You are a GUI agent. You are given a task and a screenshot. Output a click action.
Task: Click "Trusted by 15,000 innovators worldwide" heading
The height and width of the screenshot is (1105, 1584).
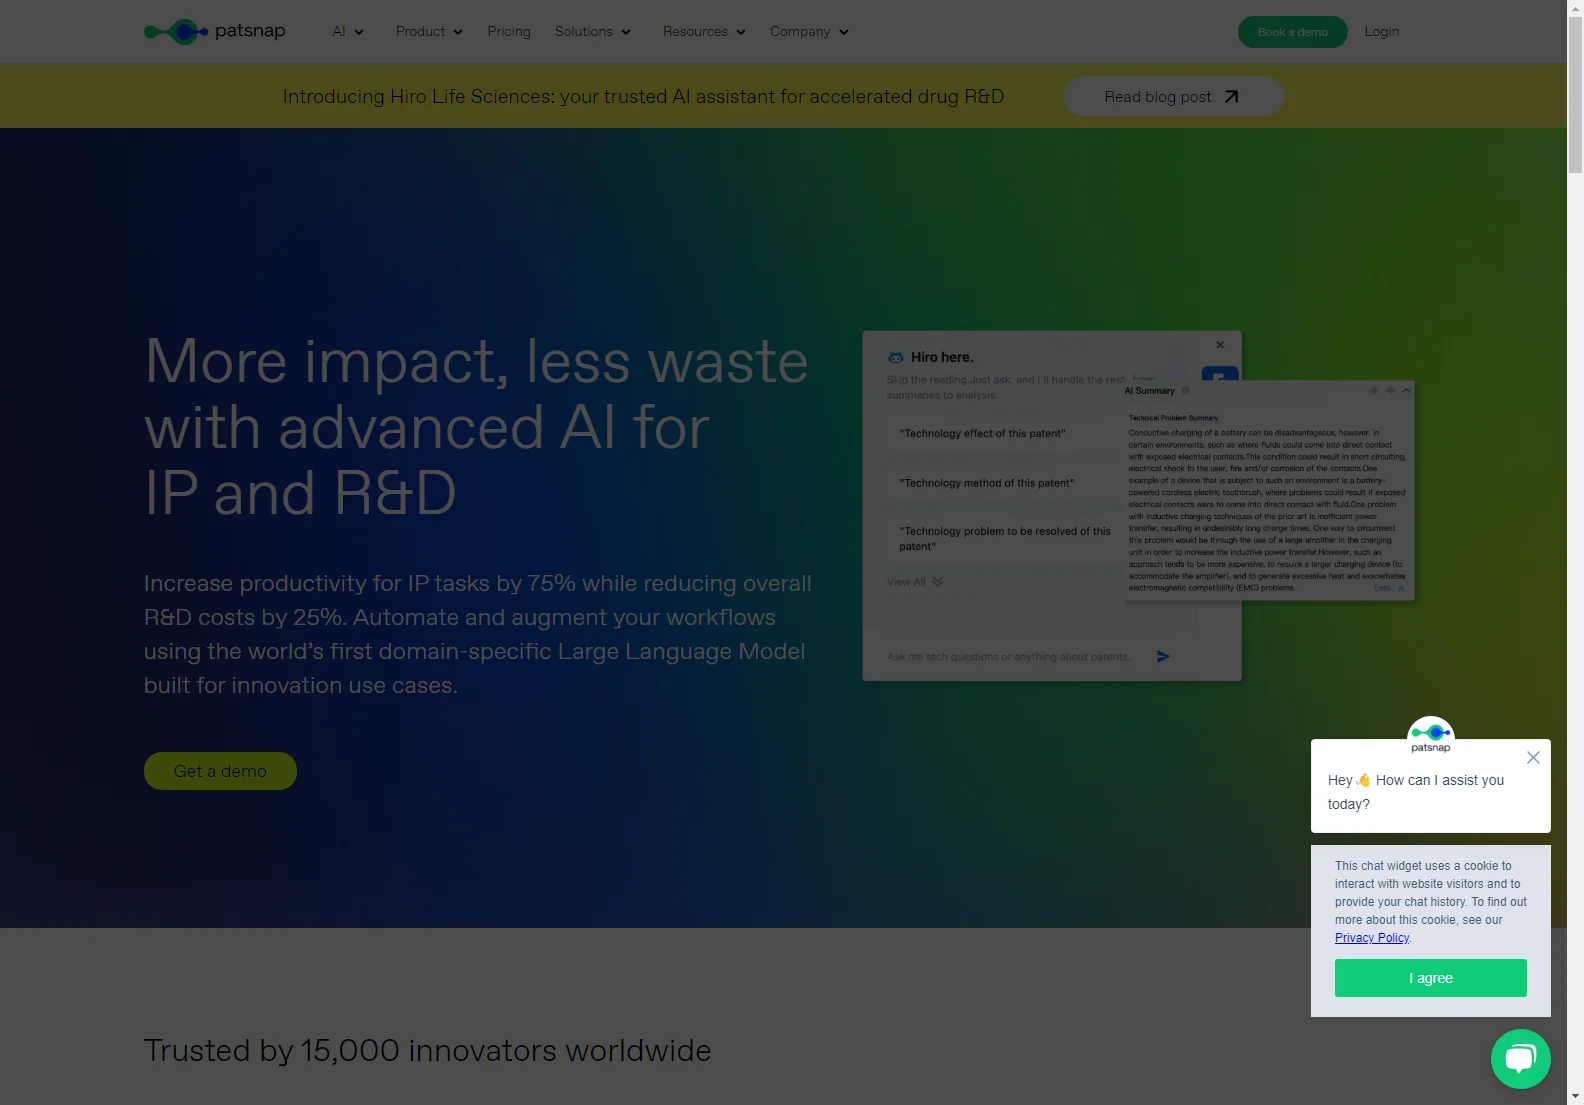[x=427, y=1051]
